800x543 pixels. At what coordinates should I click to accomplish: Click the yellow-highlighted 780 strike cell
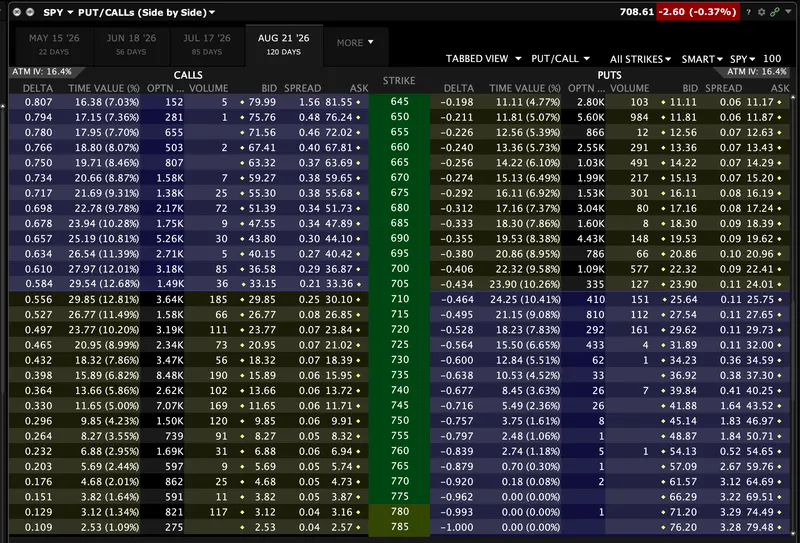(x=400, y=513)
